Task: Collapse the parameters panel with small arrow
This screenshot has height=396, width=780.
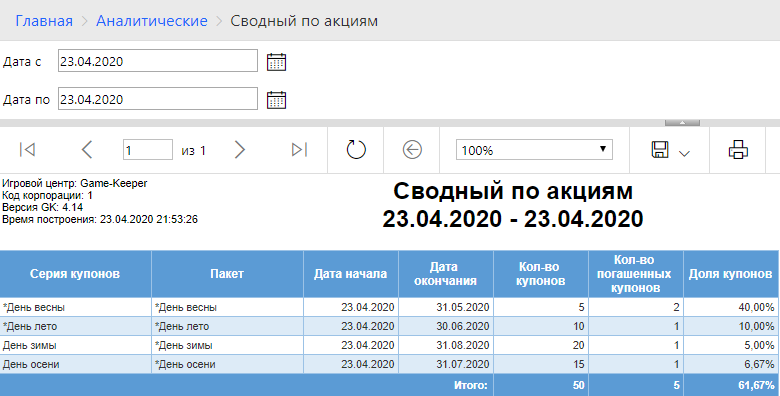Action: click(682, 122)
